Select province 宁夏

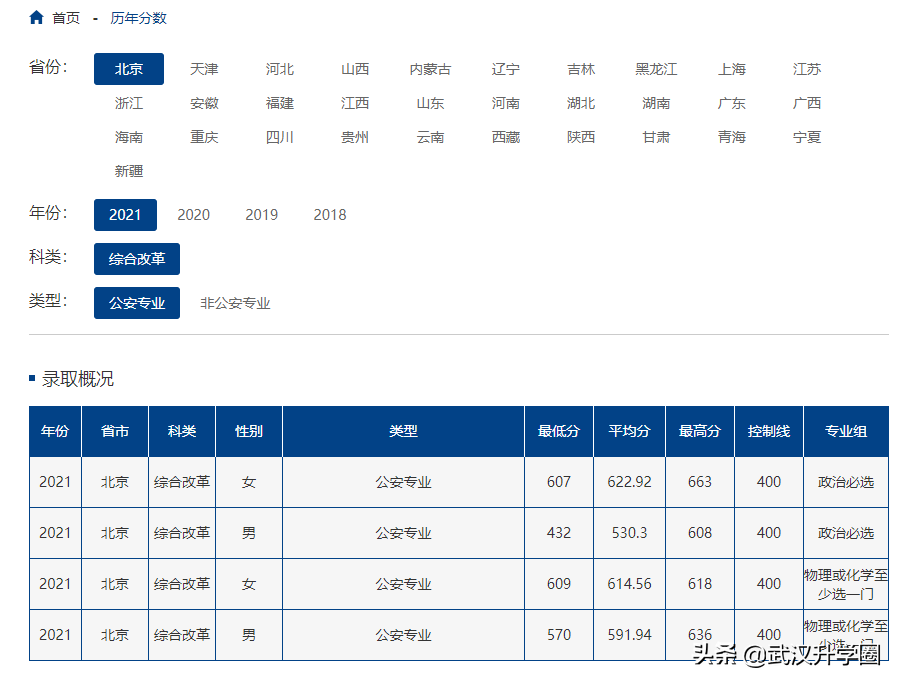(x=807, y=137)
